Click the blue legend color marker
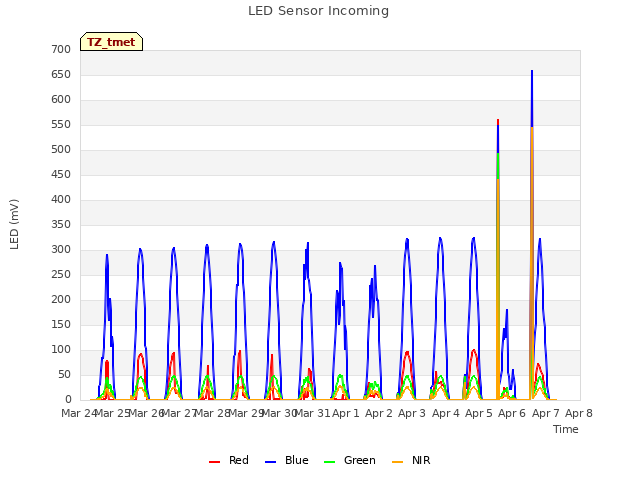Screen dimensions: 640x480 tap(271, 462)
